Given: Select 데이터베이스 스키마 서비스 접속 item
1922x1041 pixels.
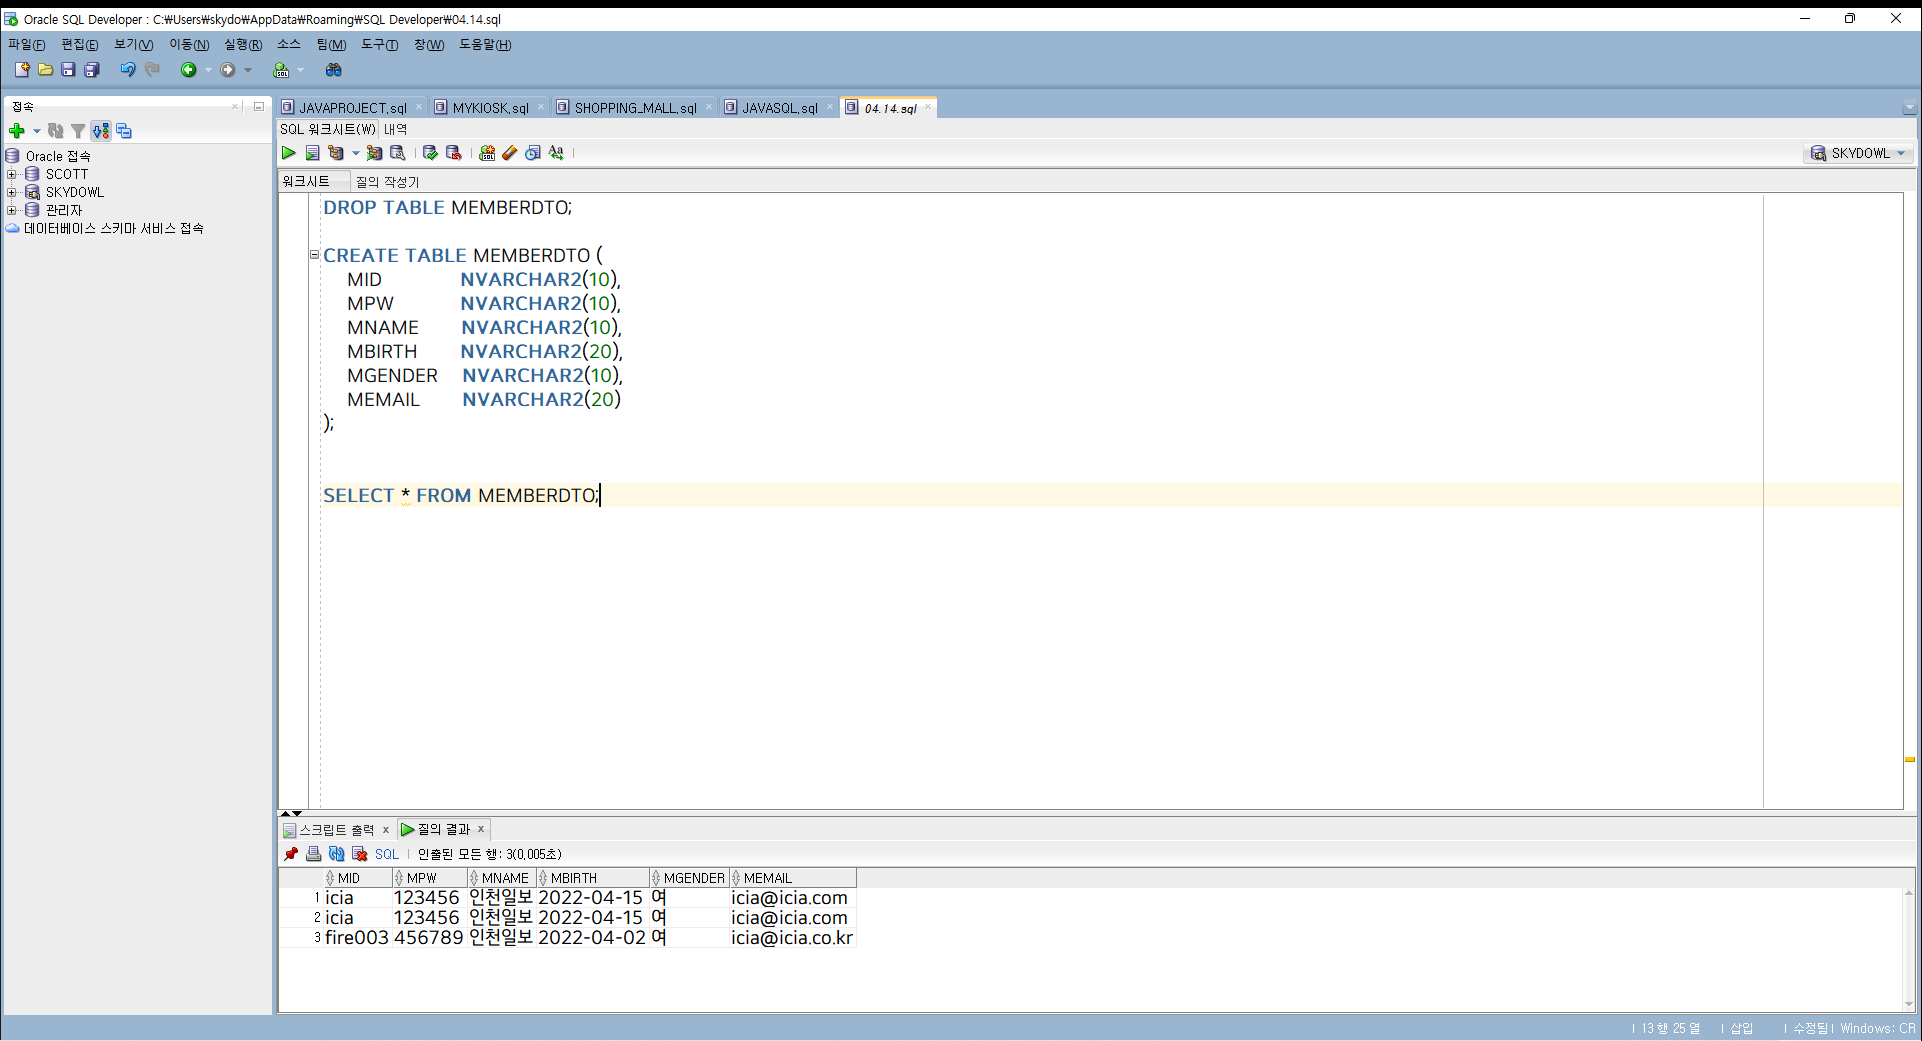Looking at the screenshot, I should [x=114, y=228].
